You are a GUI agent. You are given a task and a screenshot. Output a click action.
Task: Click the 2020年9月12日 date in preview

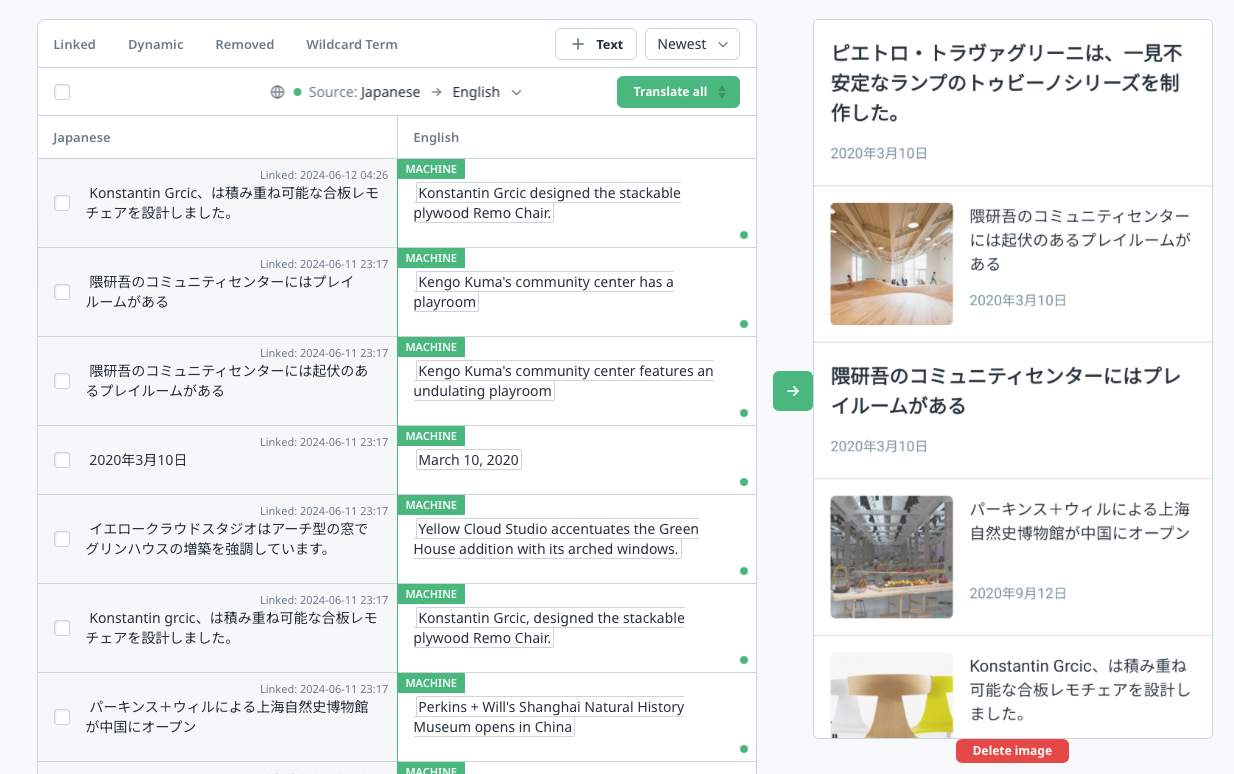tap(1018, 593)
